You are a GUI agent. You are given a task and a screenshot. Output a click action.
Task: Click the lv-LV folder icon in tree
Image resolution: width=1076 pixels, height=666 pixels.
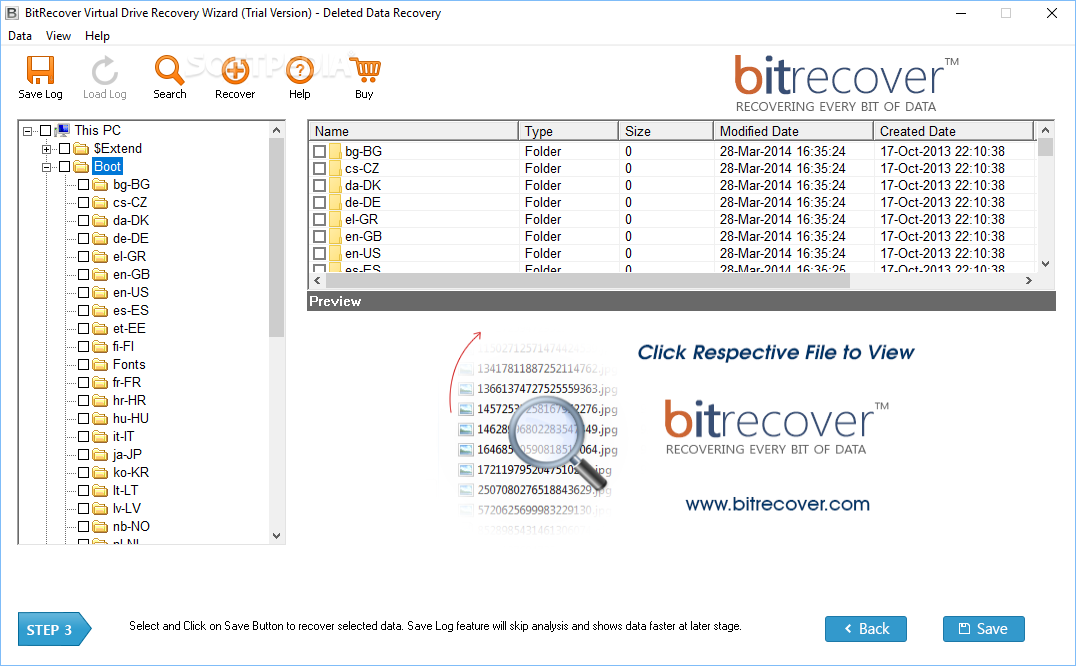tap(101, 508)
